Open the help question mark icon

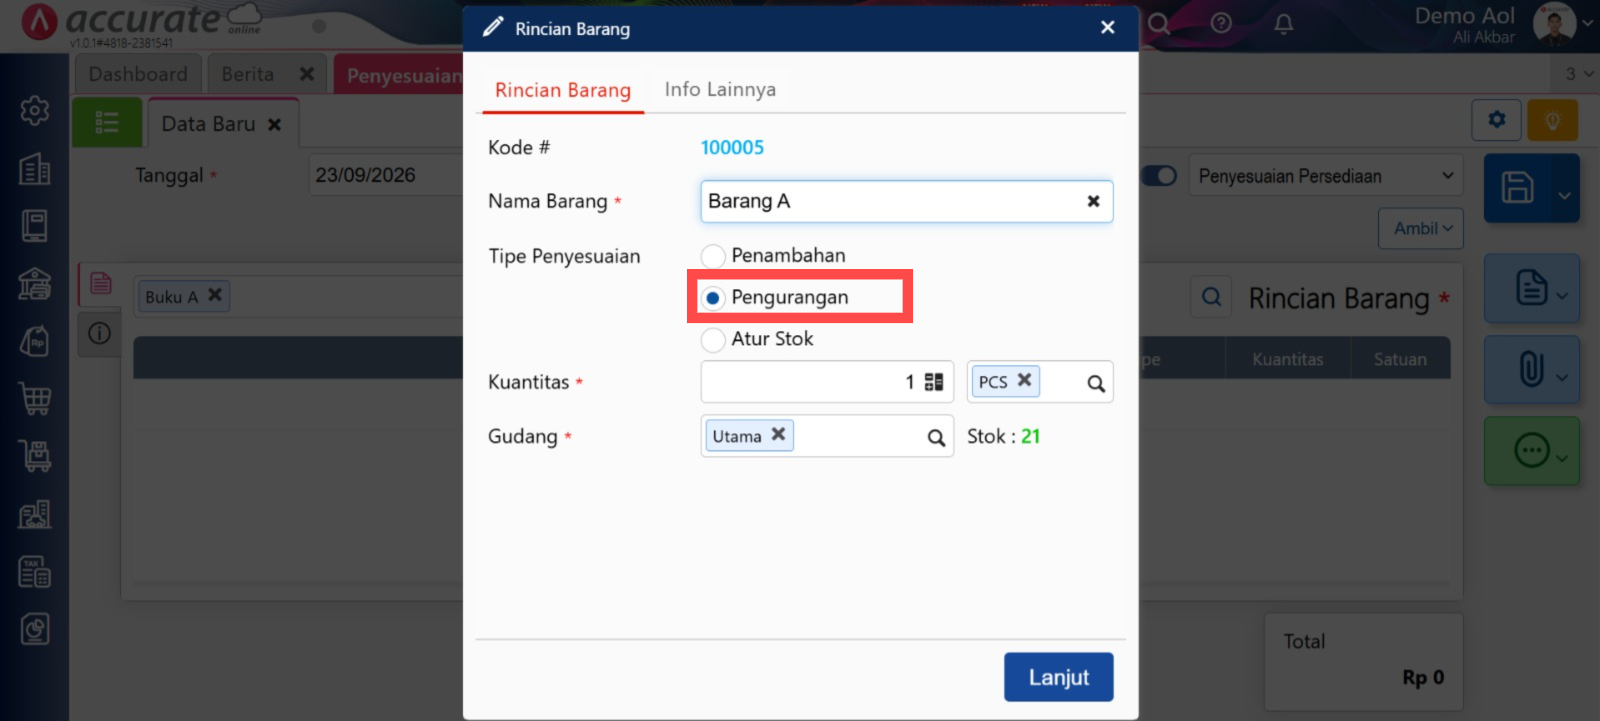(1221, 23)
